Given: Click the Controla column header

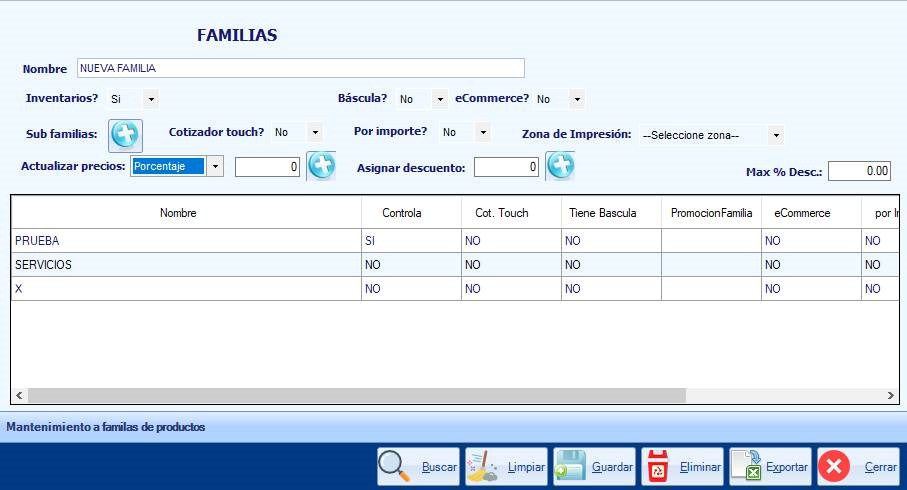Looking at the screenshot, I should [x=411, y=213].
